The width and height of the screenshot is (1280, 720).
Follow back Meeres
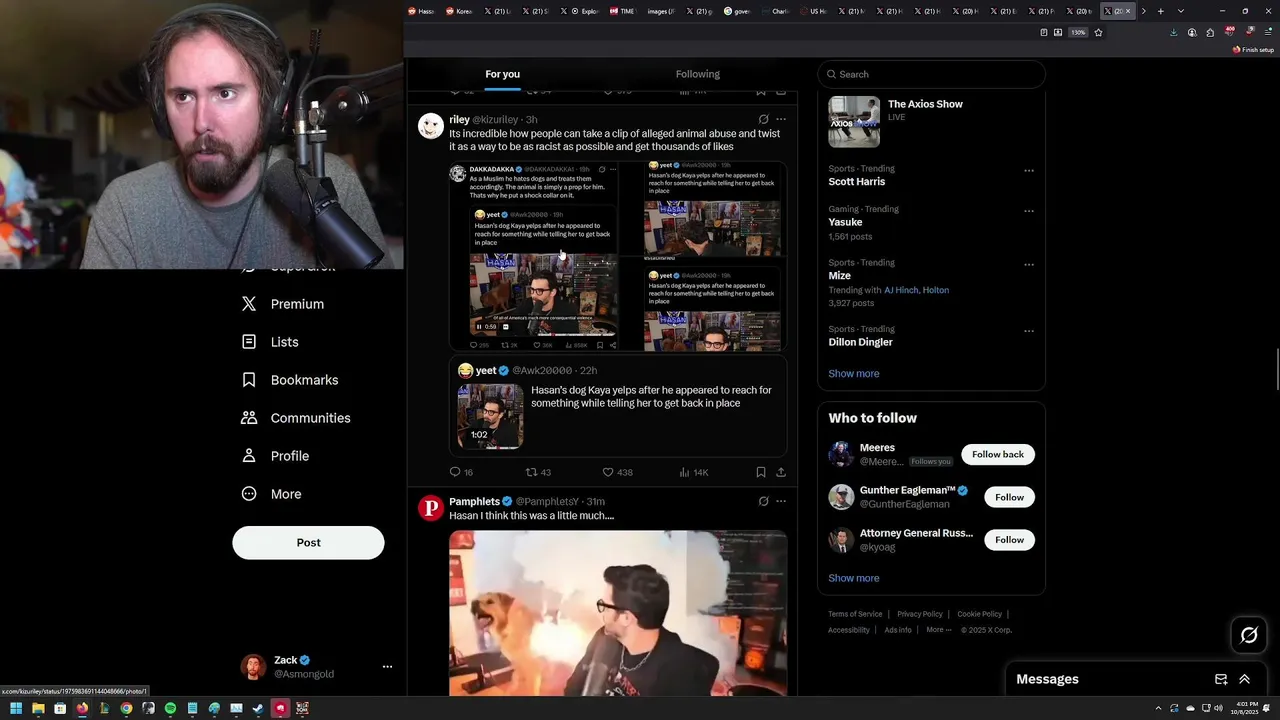point(998,454)
